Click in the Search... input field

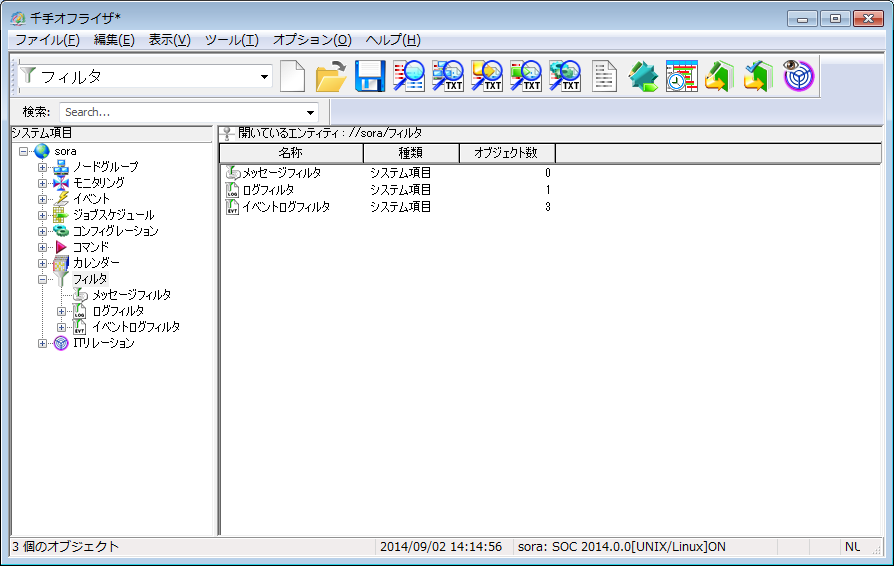point(181,112)
